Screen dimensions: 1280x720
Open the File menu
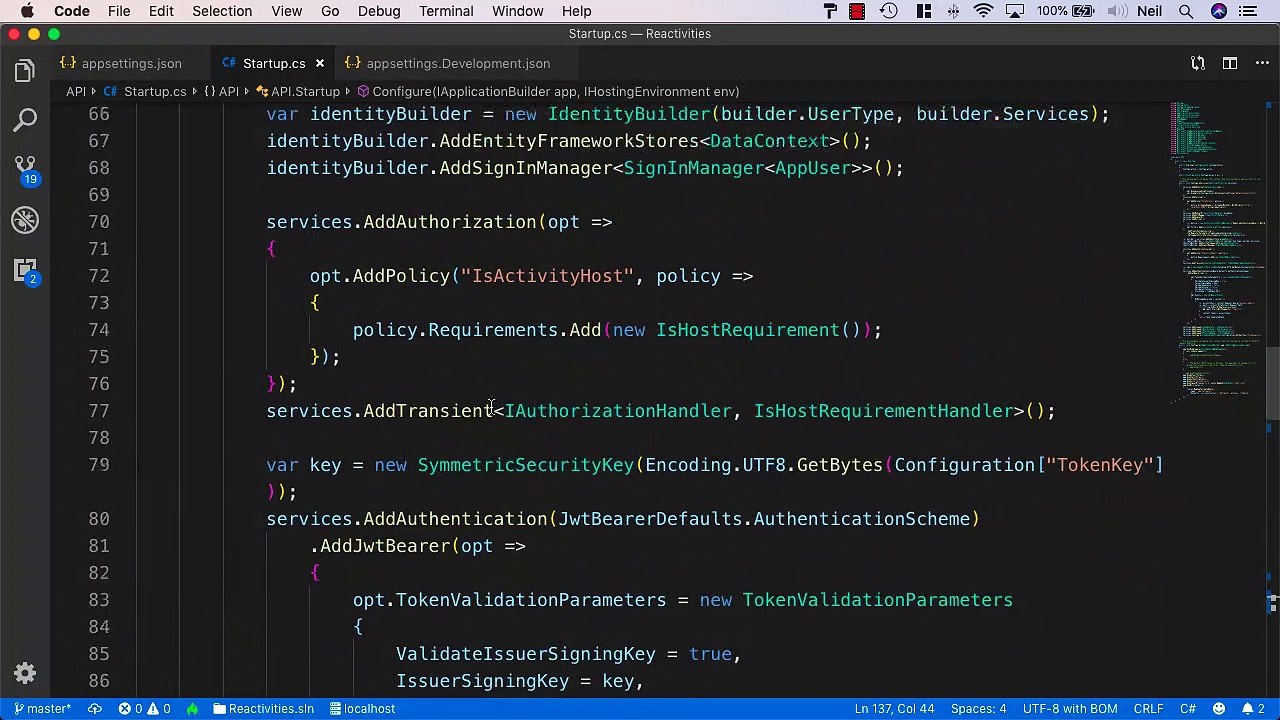point(119,11)
